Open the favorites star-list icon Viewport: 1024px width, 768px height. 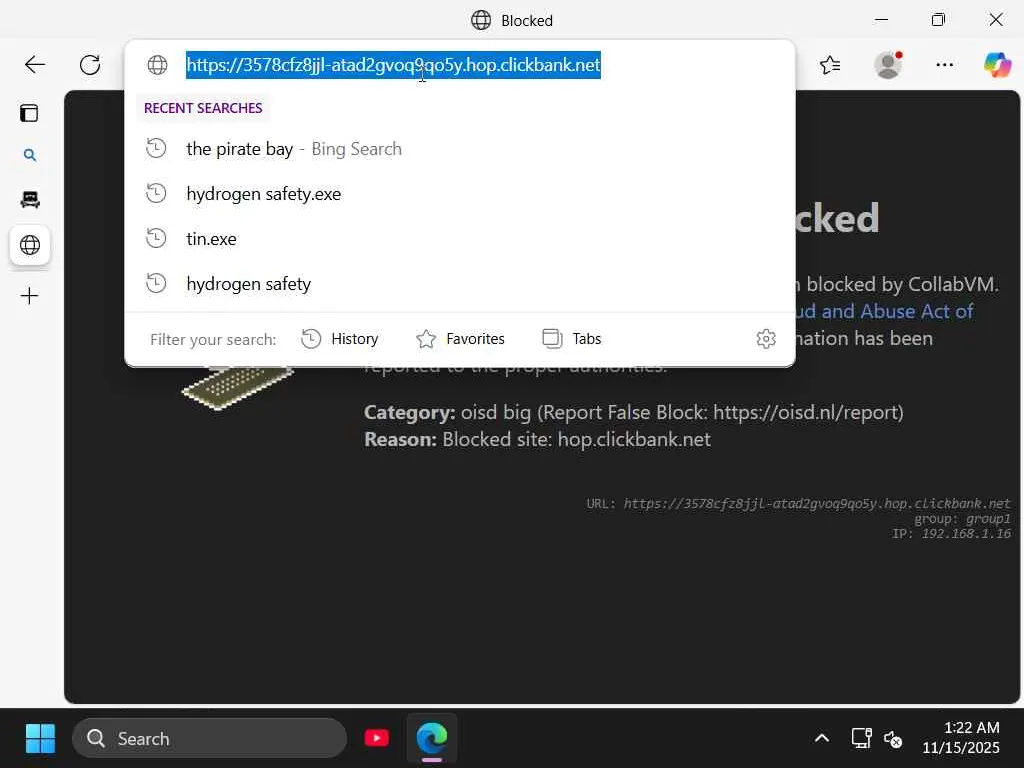[830, 65]
